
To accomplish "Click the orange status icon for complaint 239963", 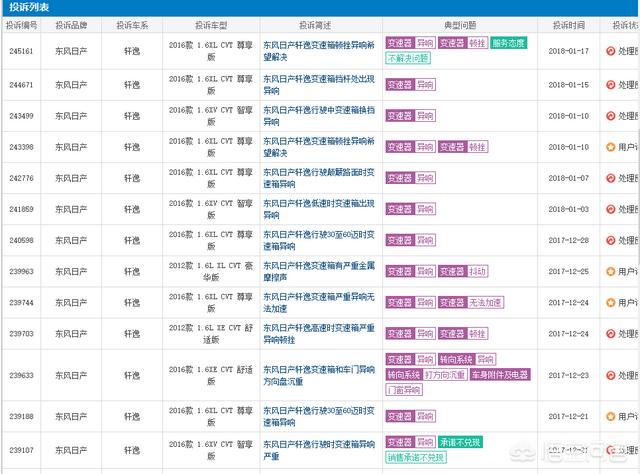I will tap(610, 271).
